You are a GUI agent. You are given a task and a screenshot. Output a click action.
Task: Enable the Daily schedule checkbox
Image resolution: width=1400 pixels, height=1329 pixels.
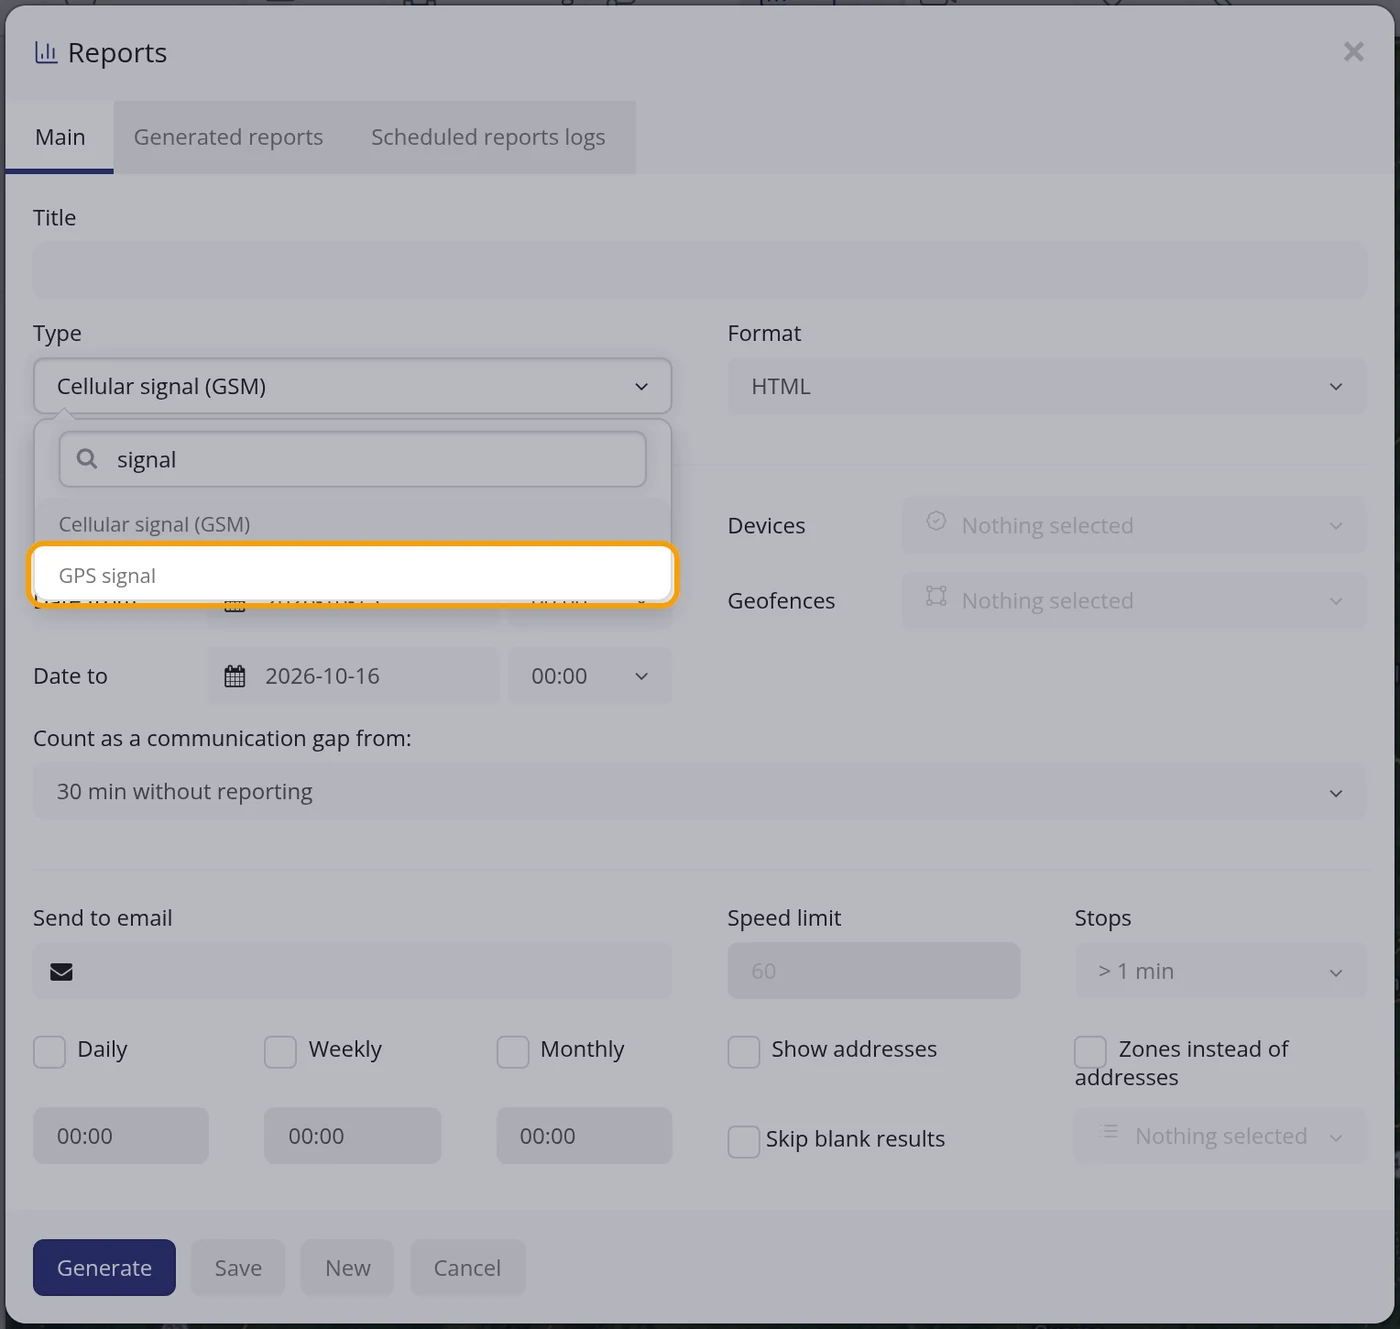(49, 1052)
